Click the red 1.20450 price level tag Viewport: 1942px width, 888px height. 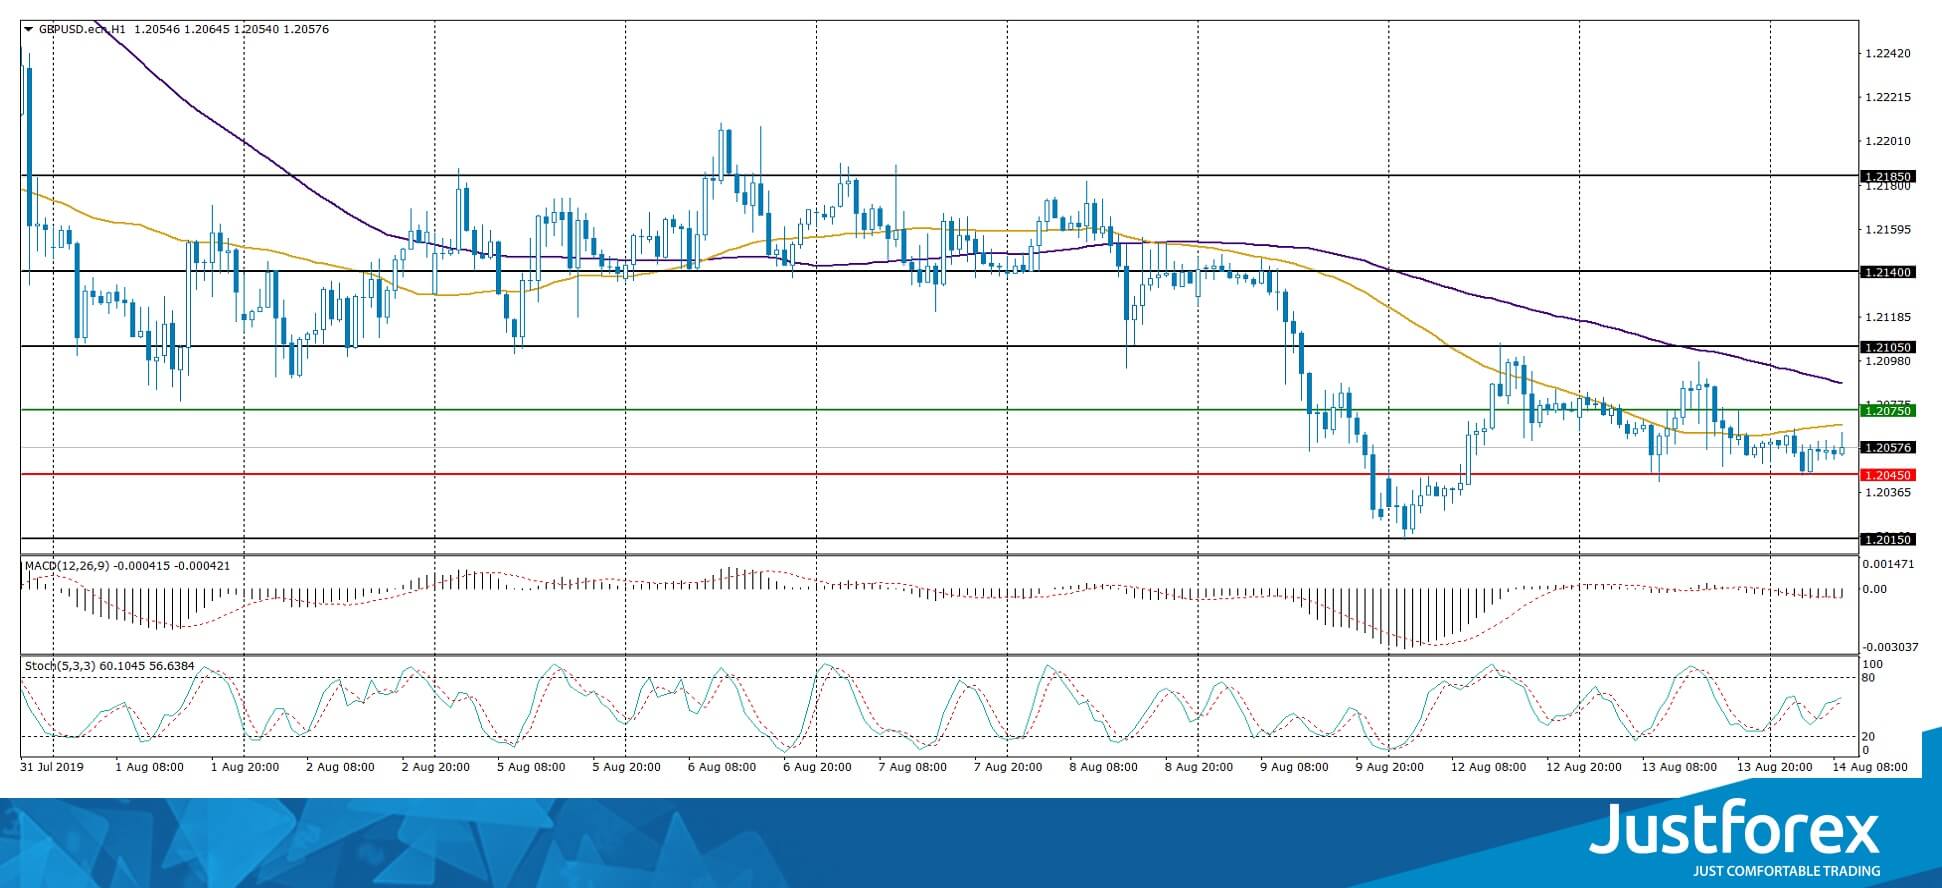[1887, 475]
